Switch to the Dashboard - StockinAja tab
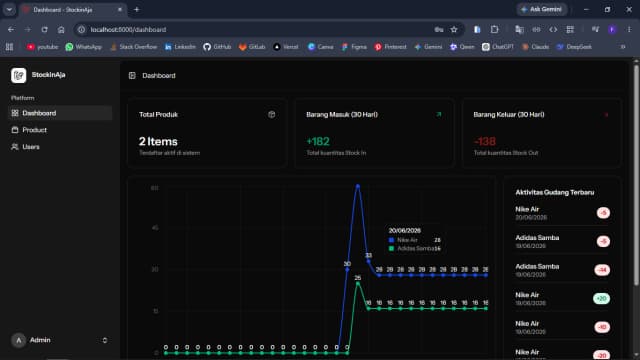Viewport: 640px width, 360px height. [x=73, y=9]
